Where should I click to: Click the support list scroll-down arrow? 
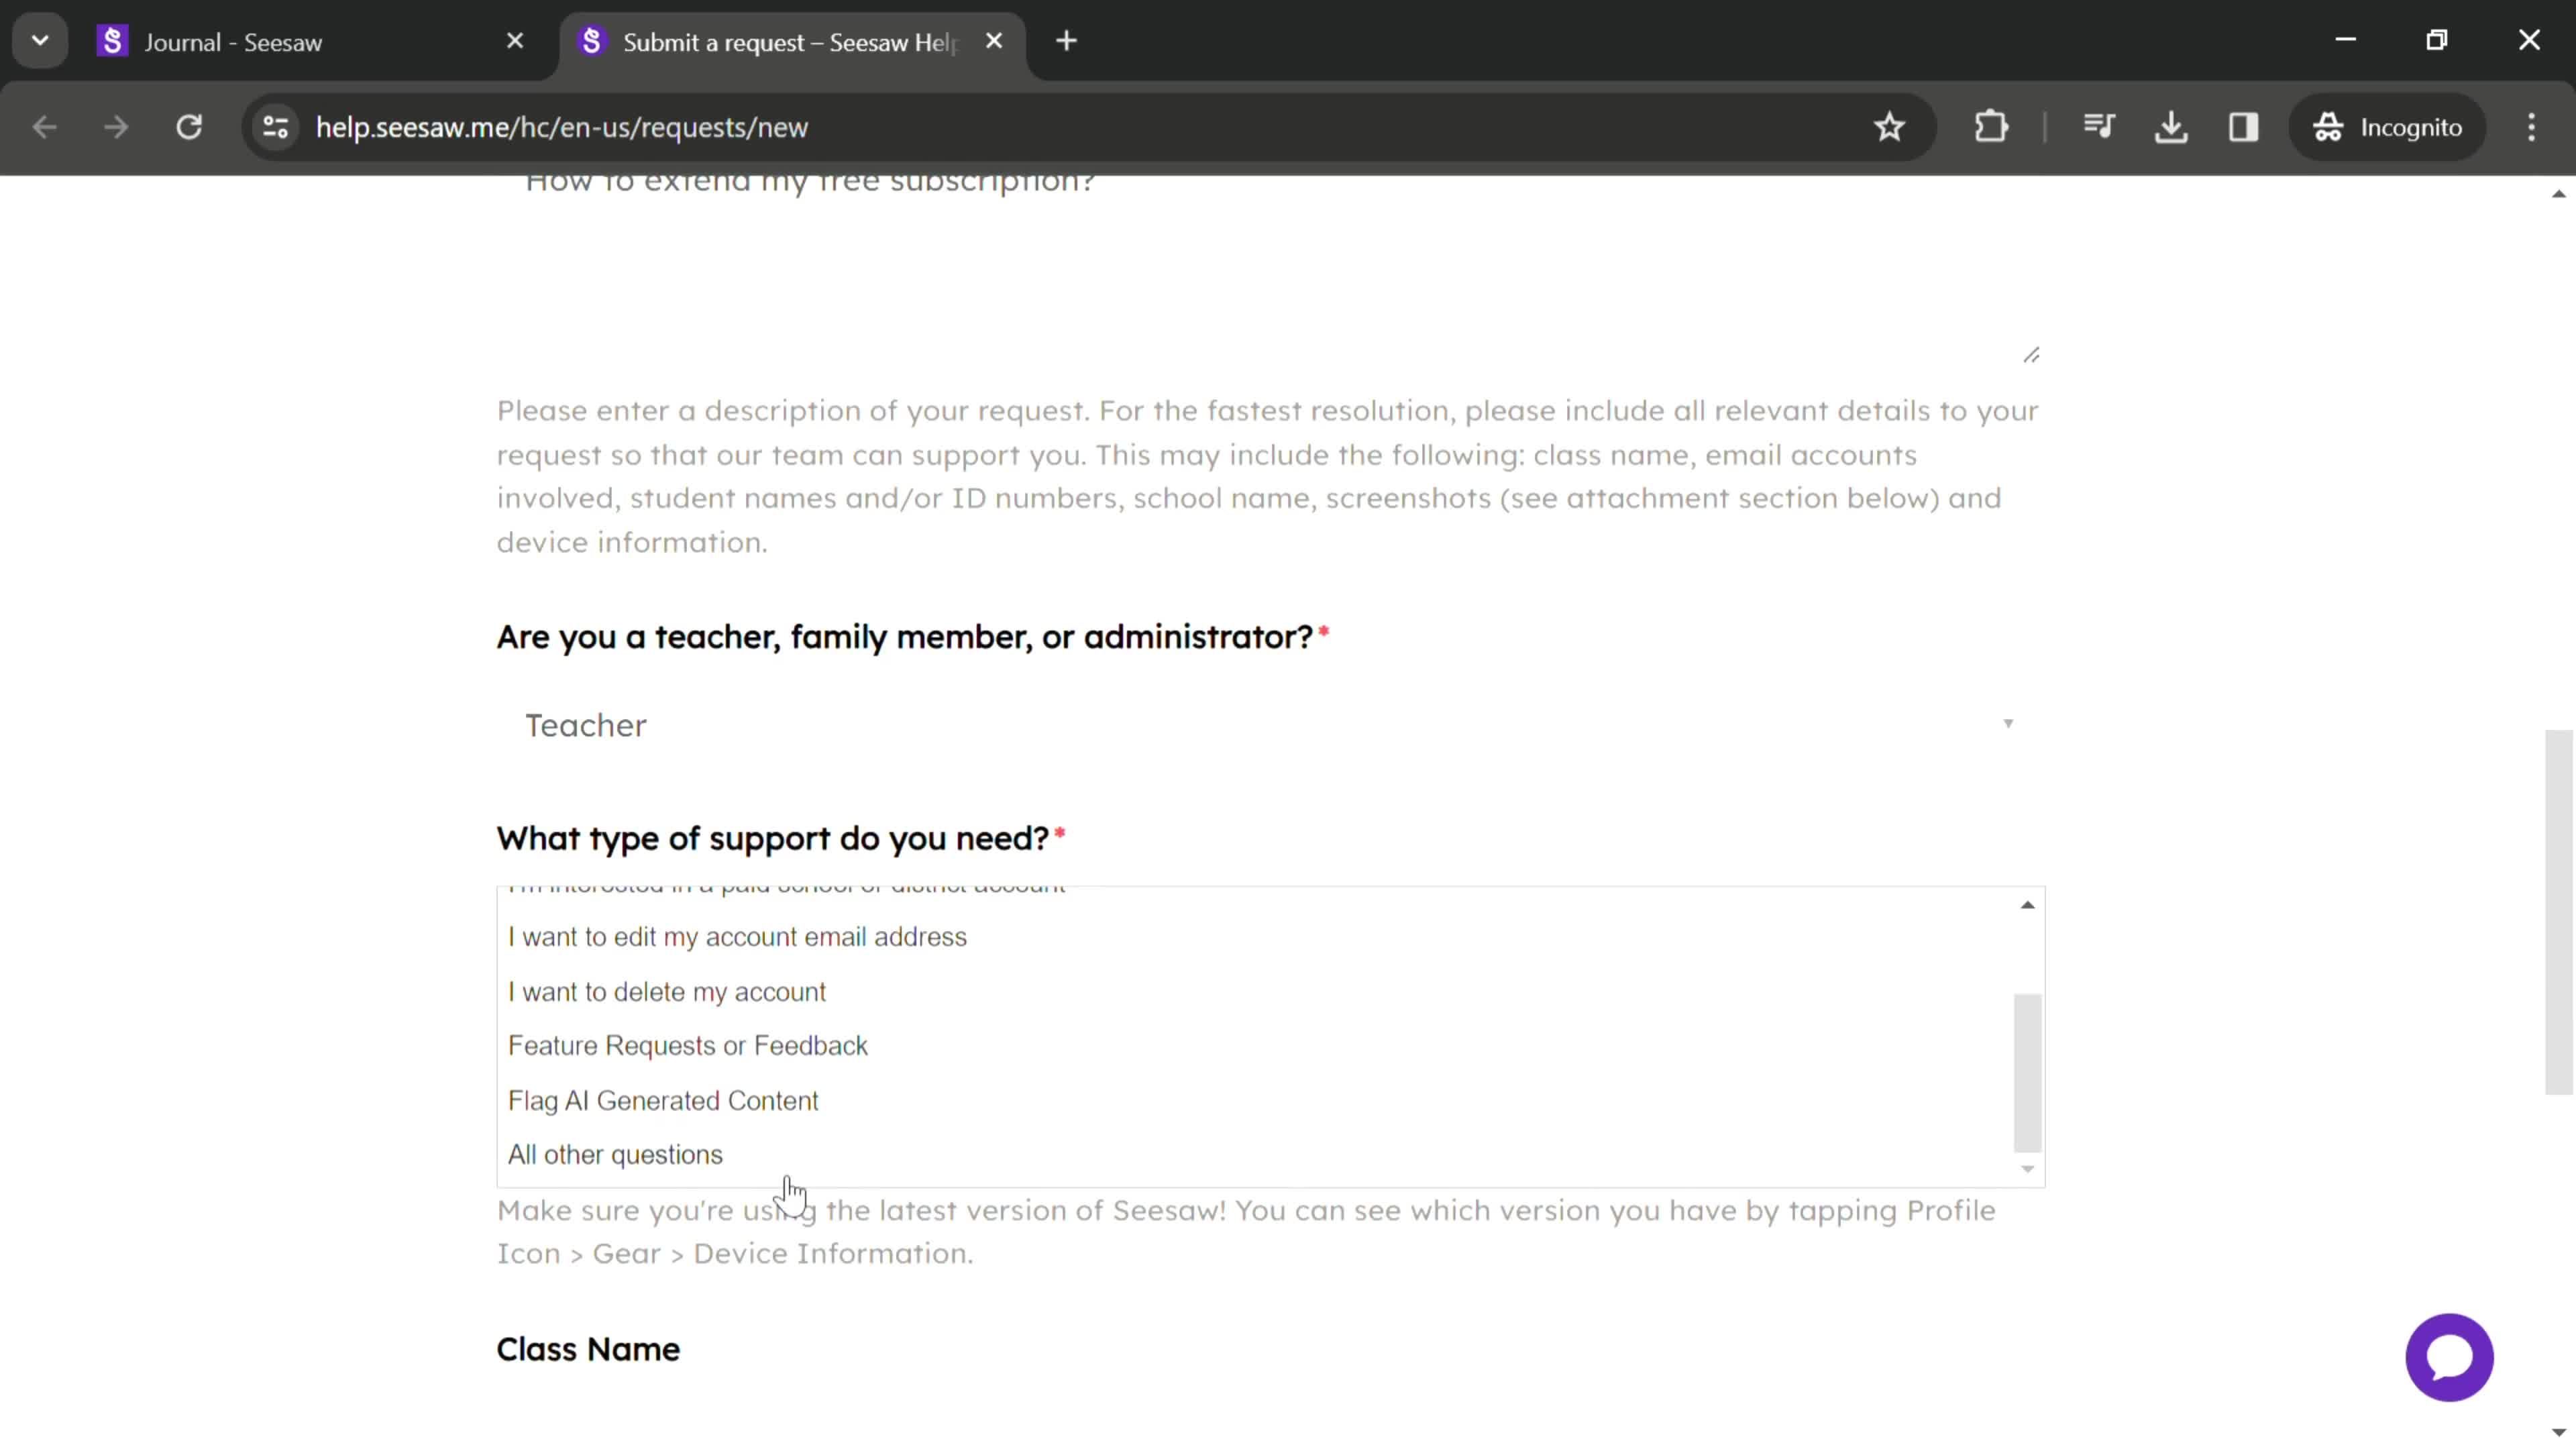pos(2027,1169)
